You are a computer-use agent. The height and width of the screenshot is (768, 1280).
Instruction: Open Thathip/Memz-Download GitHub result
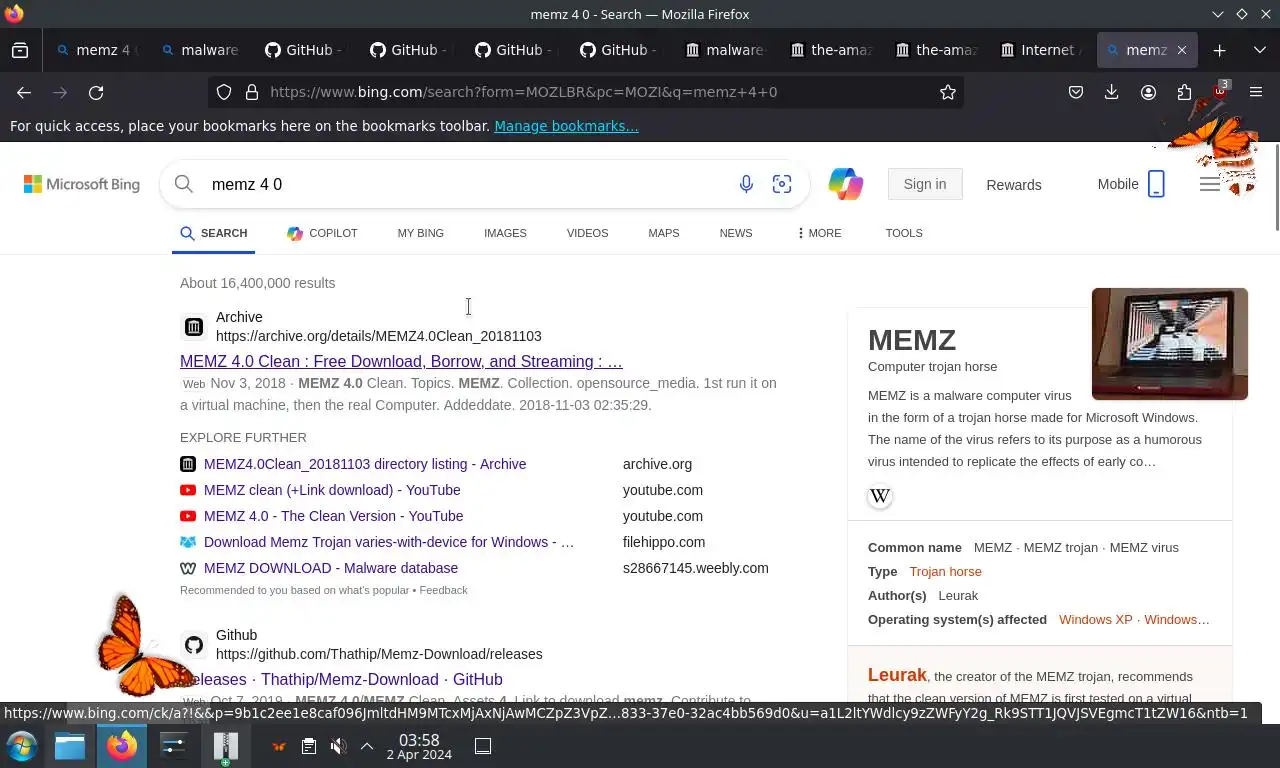[x=341, y=679]
